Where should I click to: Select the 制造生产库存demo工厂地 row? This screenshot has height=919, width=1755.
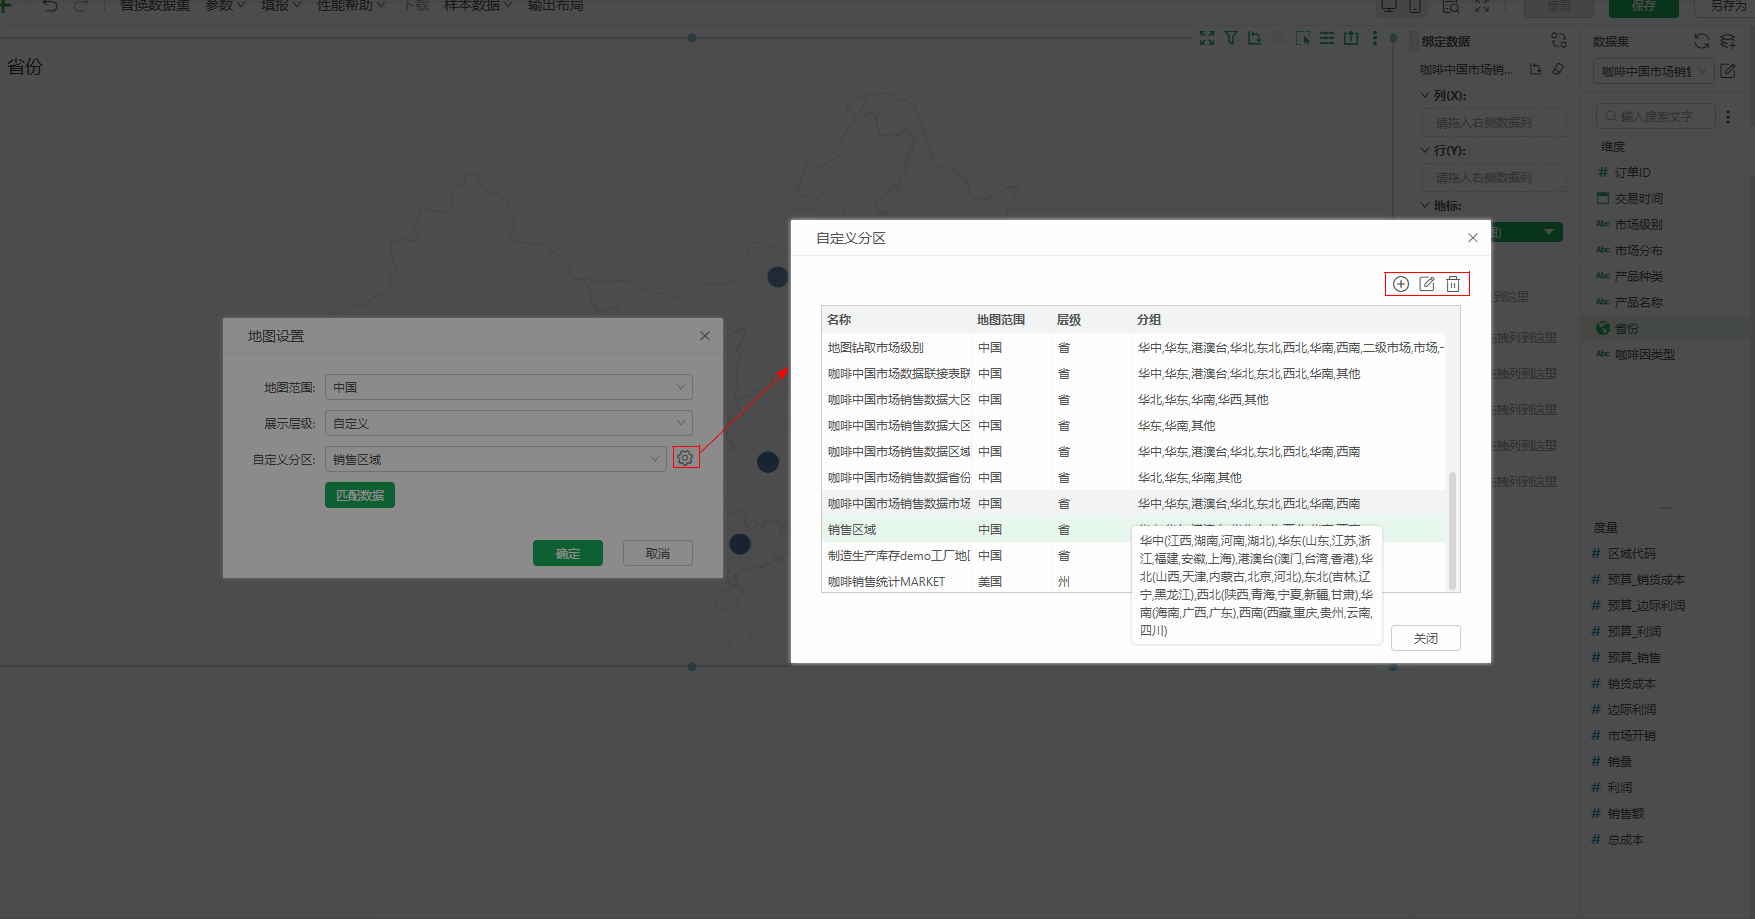pos(1134,555)
